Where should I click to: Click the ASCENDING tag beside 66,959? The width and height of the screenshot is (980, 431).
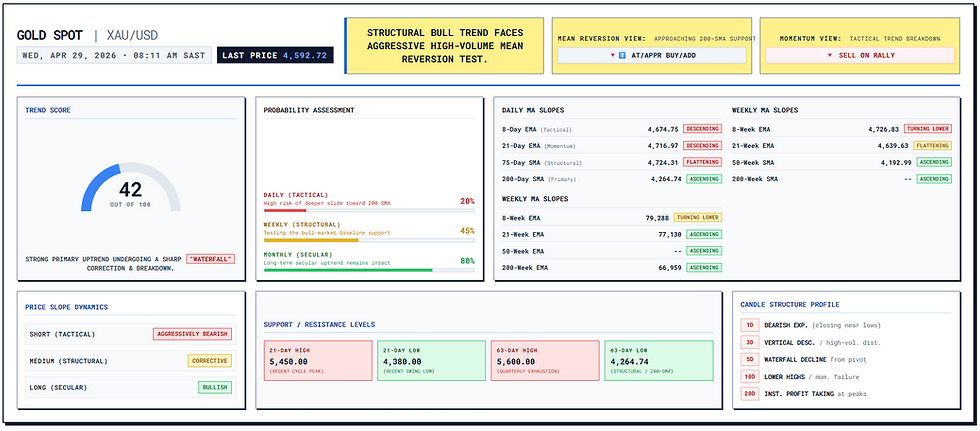pyautogui.click(x=704, y=267)
